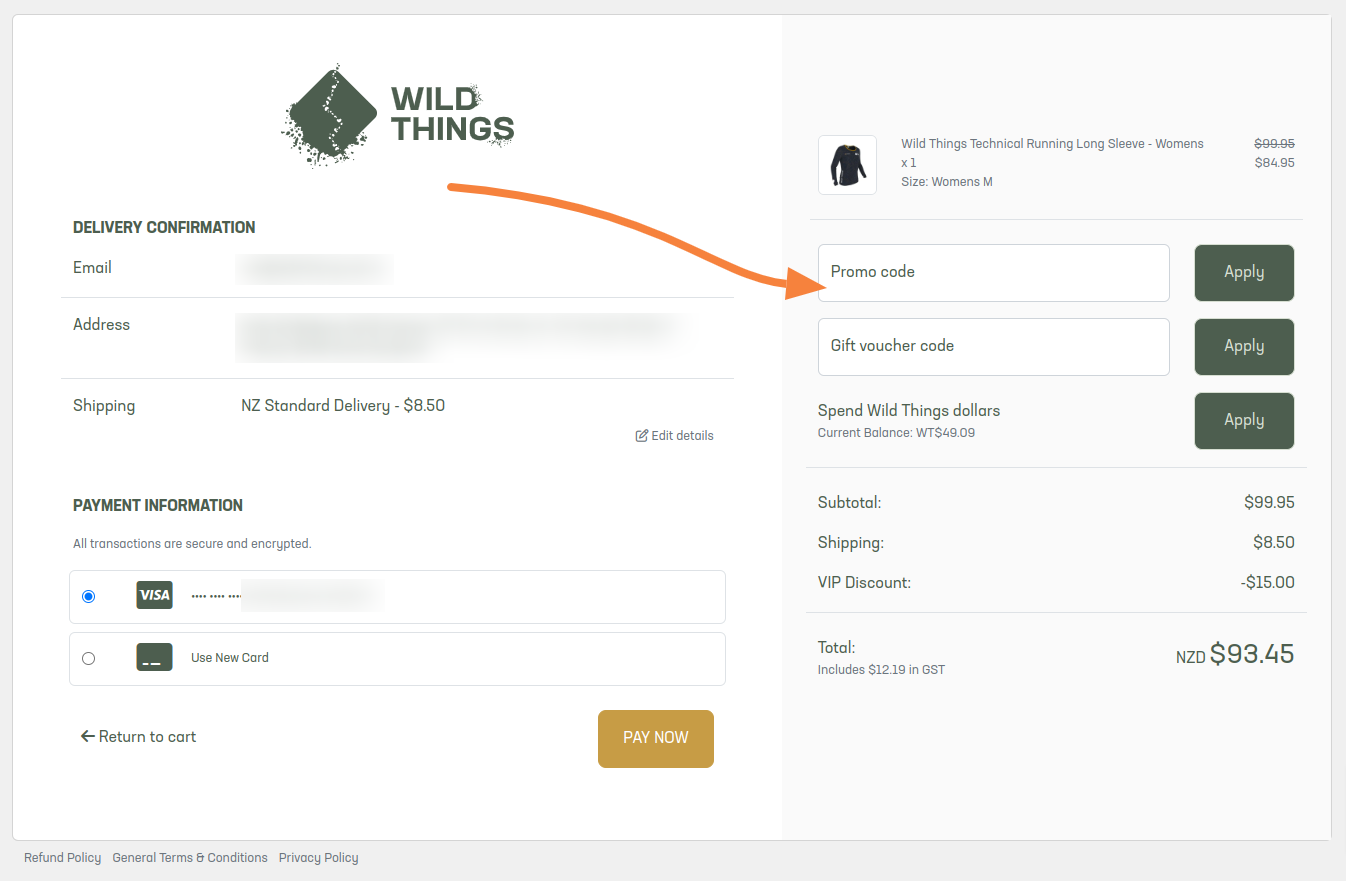The image size is (1346, 881).
Task: Click the new card icon
Action: point(154,657)
